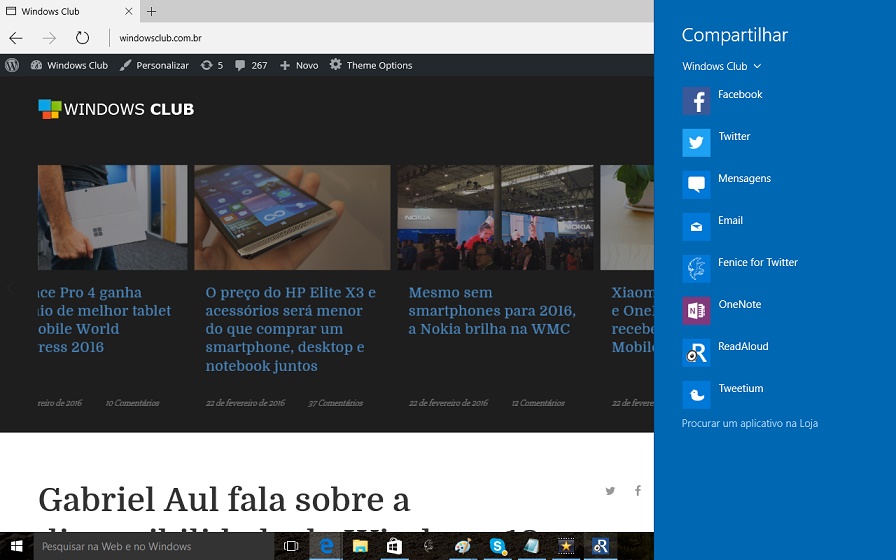This screenshot has height=560, width=896.
Task: Share using the Tweetium app
Action: tap(696, 395)
